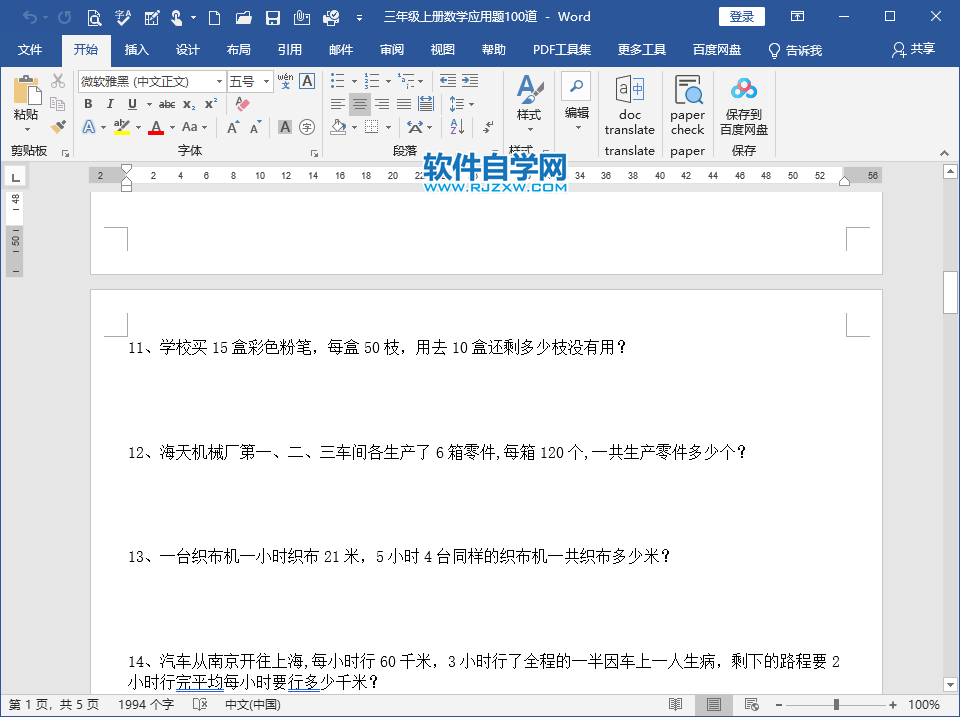Toggle italic formatting
The image size is (960, 717).
point(110,104)
